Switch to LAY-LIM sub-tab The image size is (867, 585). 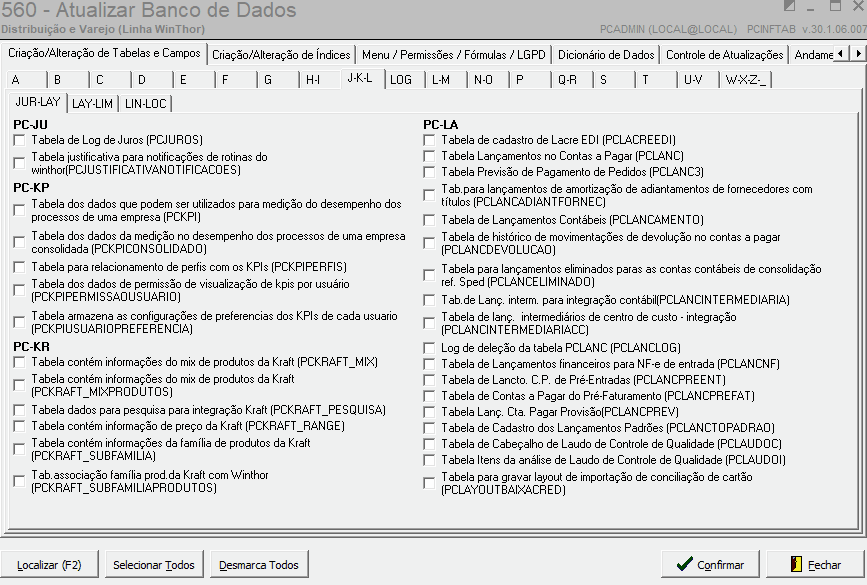pyautogui.click(x=92, y=103)
